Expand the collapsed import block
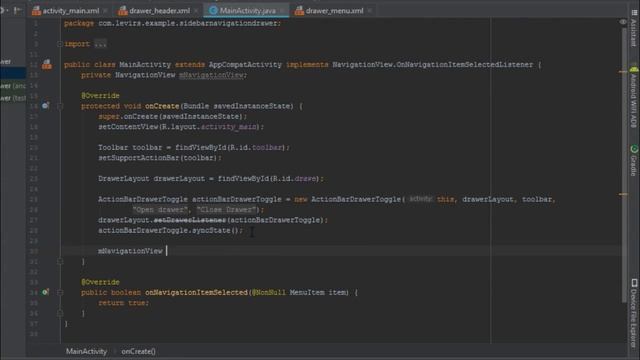The image size is (640, 360). pos(60,44)
